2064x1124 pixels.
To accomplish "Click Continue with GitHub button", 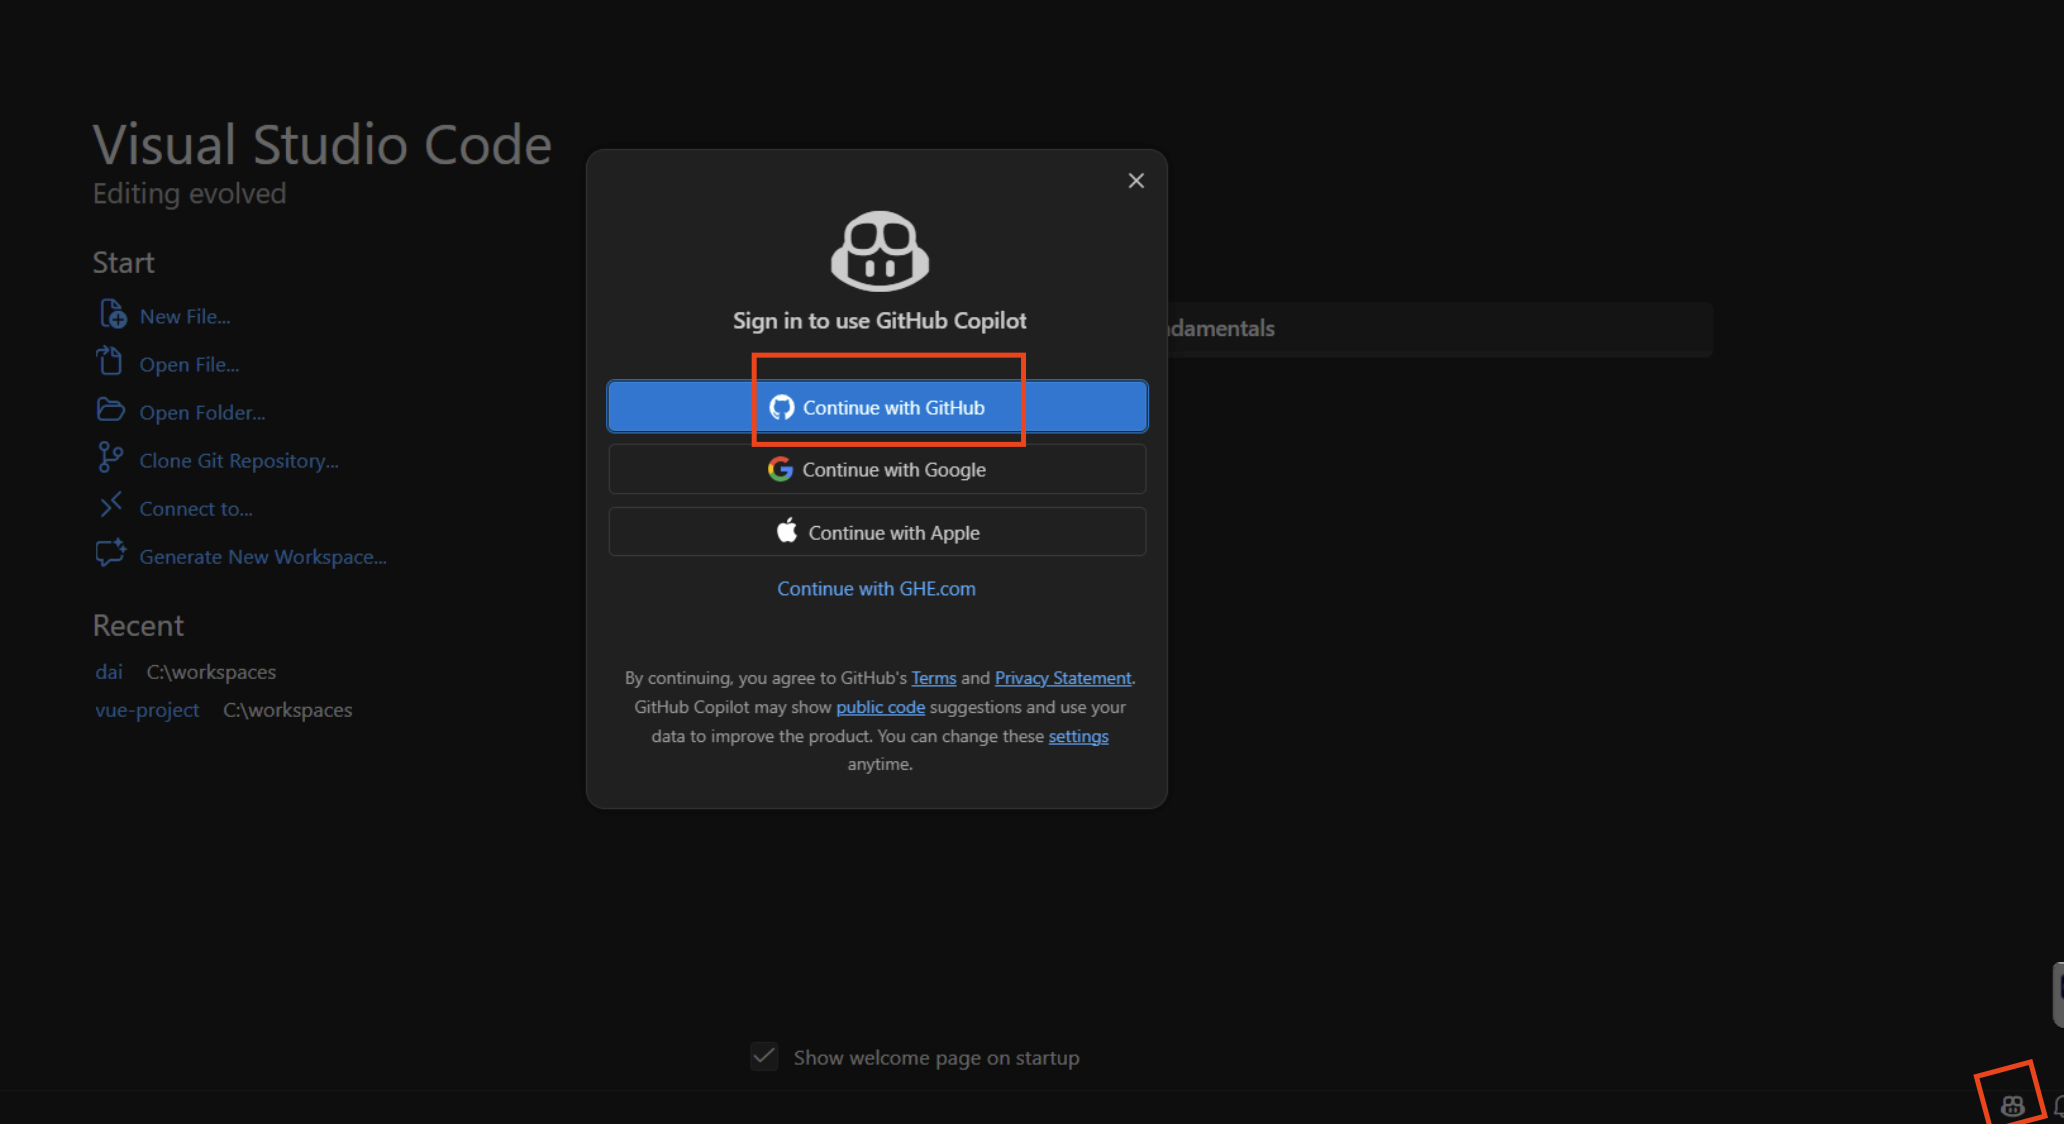I will coord(877,407).
